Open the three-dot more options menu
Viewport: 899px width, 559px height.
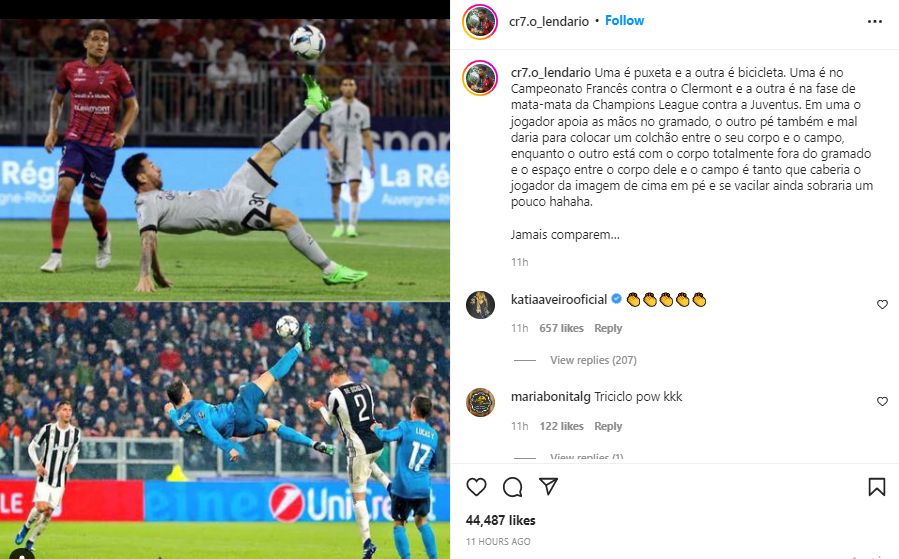pyautogui.click(x=875, y=21)
